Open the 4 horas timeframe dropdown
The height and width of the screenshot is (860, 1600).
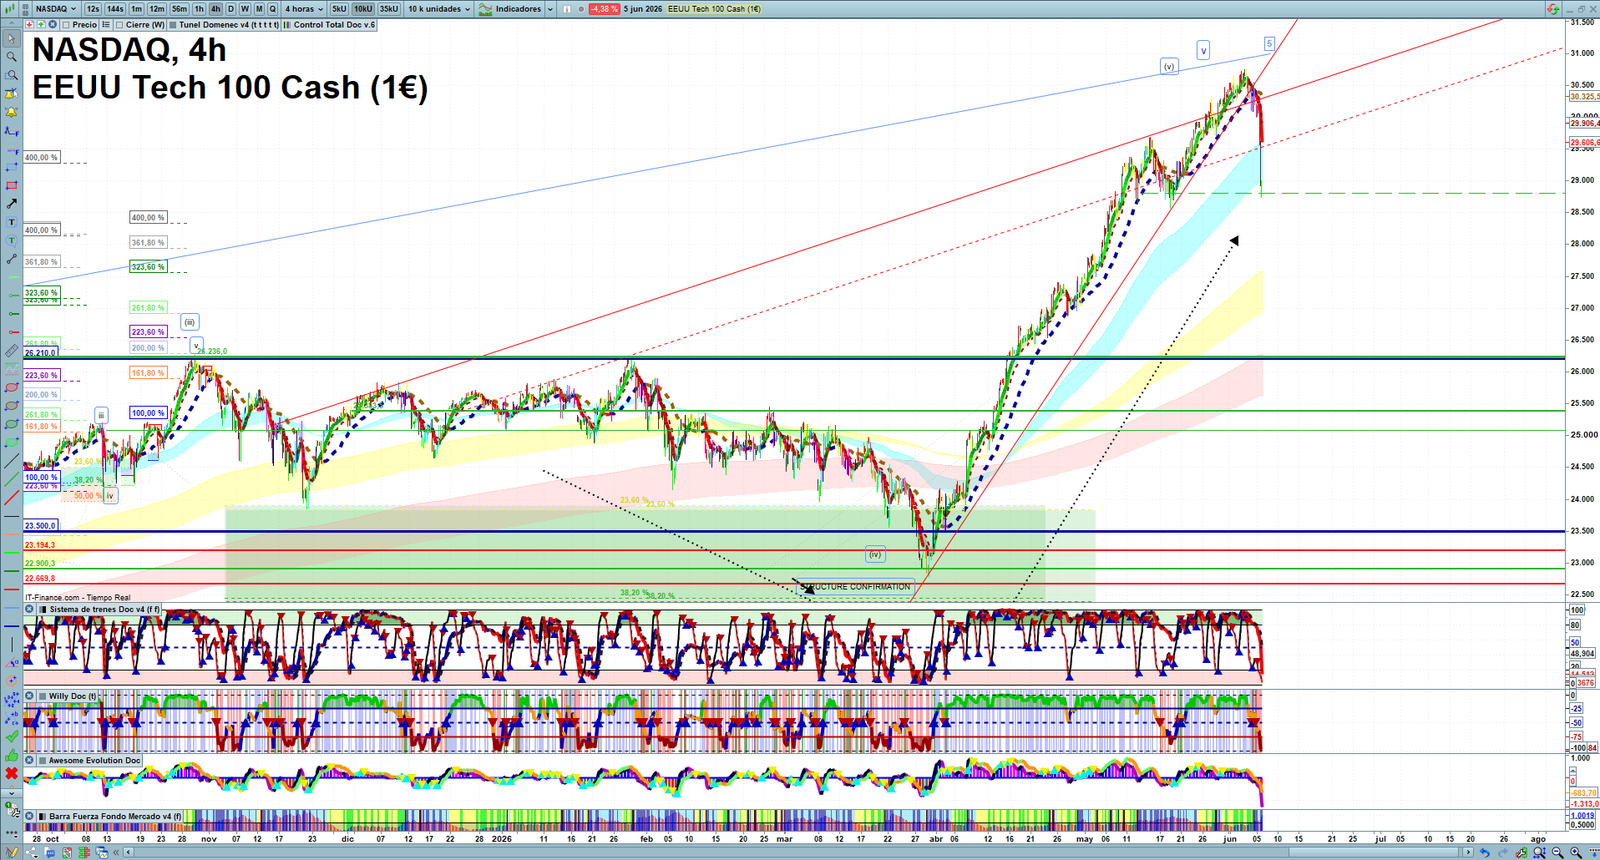(x=303, y=9)
